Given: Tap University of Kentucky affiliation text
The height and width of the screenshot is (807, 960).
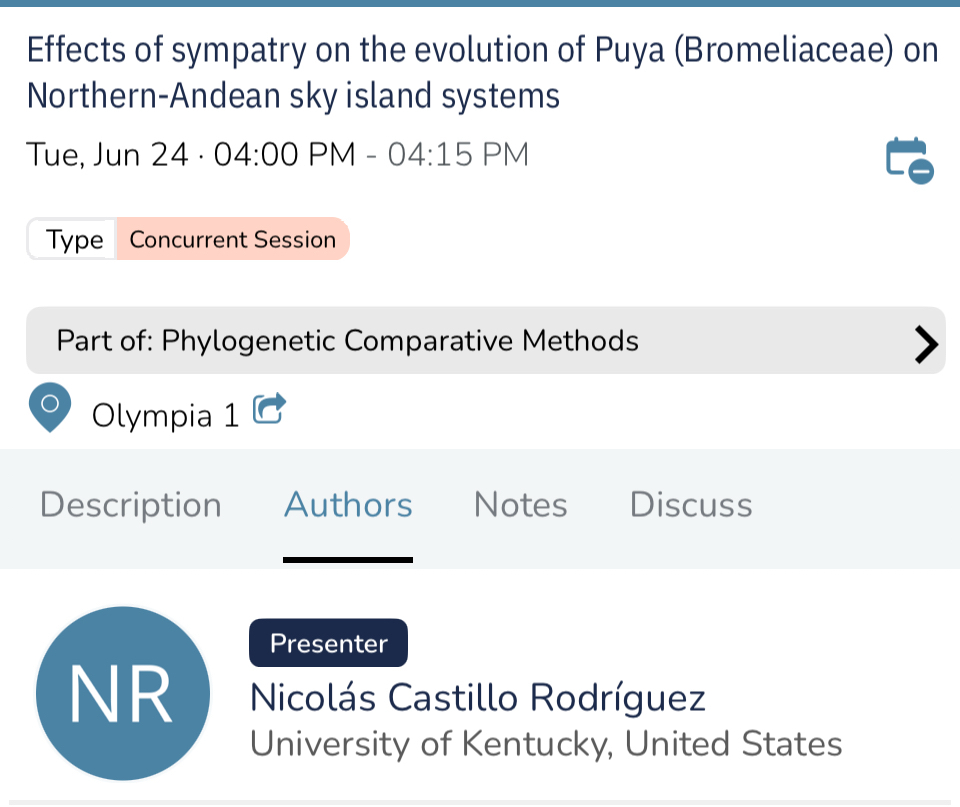Looking at the screenshot, I should pyautogui.click(x=545, y=744).
